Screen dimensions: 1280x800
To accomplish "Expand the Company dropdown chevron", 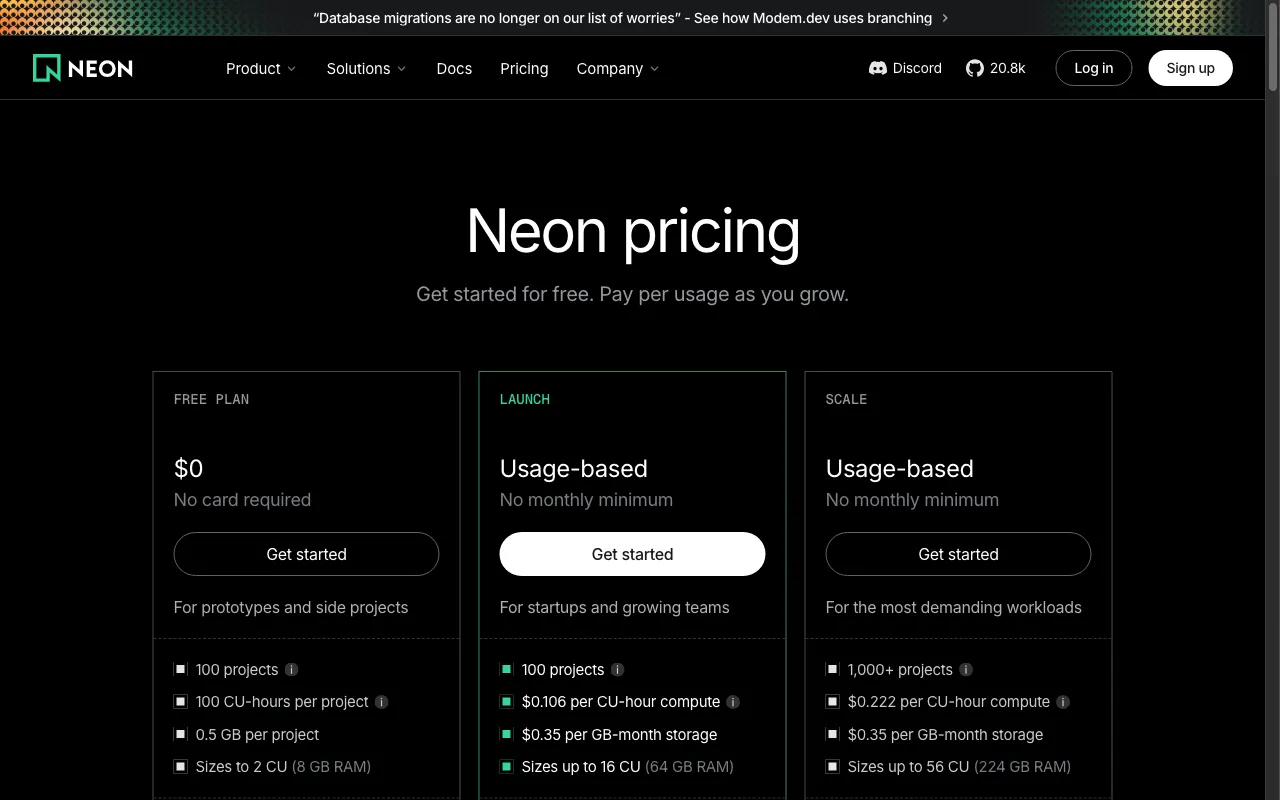I will click(654, 69).
